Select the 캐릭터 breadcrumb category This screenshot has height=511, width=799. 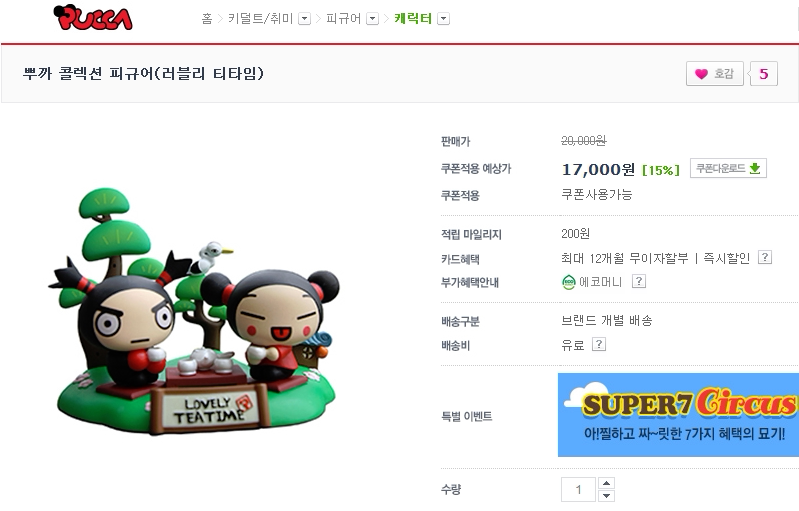(x=413, y=19)
